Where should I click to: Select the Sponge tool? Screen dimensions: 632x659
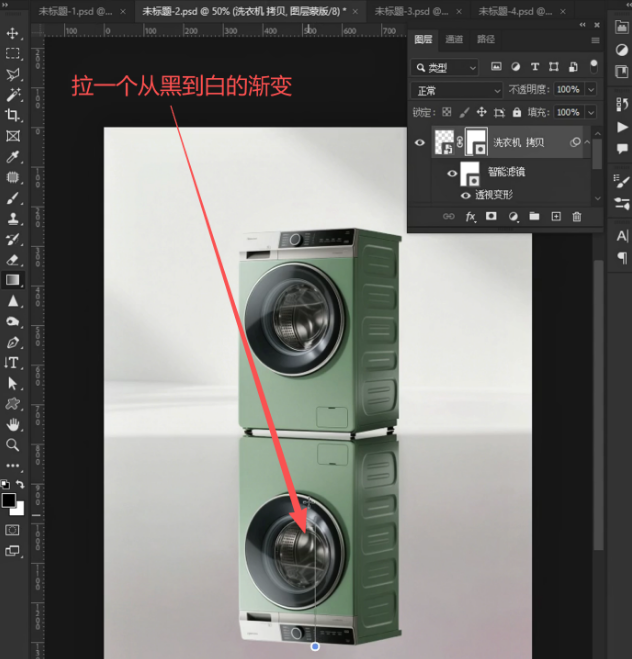tap(12, 322)
